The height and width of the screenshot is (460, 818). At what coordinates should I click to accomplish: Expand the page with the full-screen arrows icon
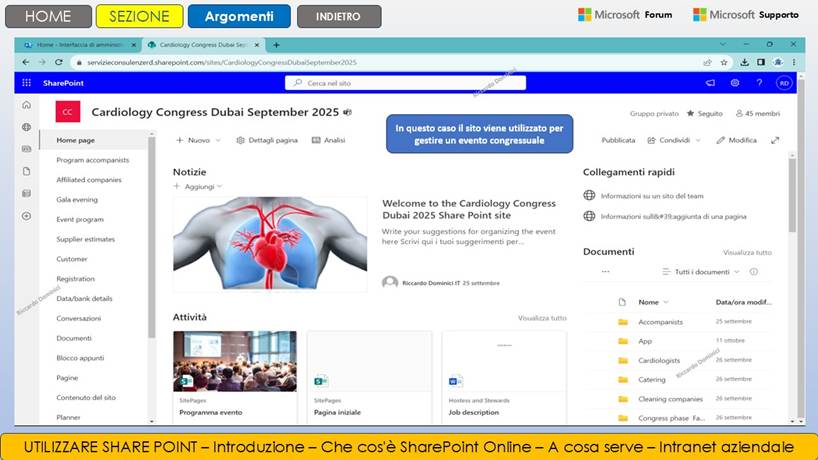[x=775, y=140]
